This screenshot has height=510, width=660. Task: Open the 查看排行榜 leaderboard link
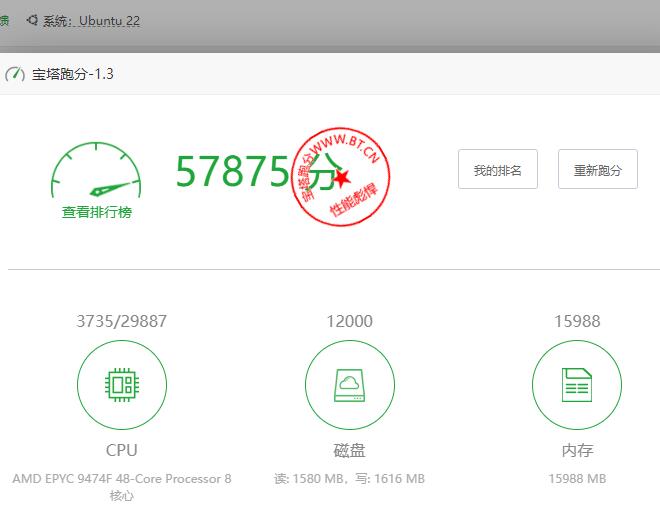point(97,212)
